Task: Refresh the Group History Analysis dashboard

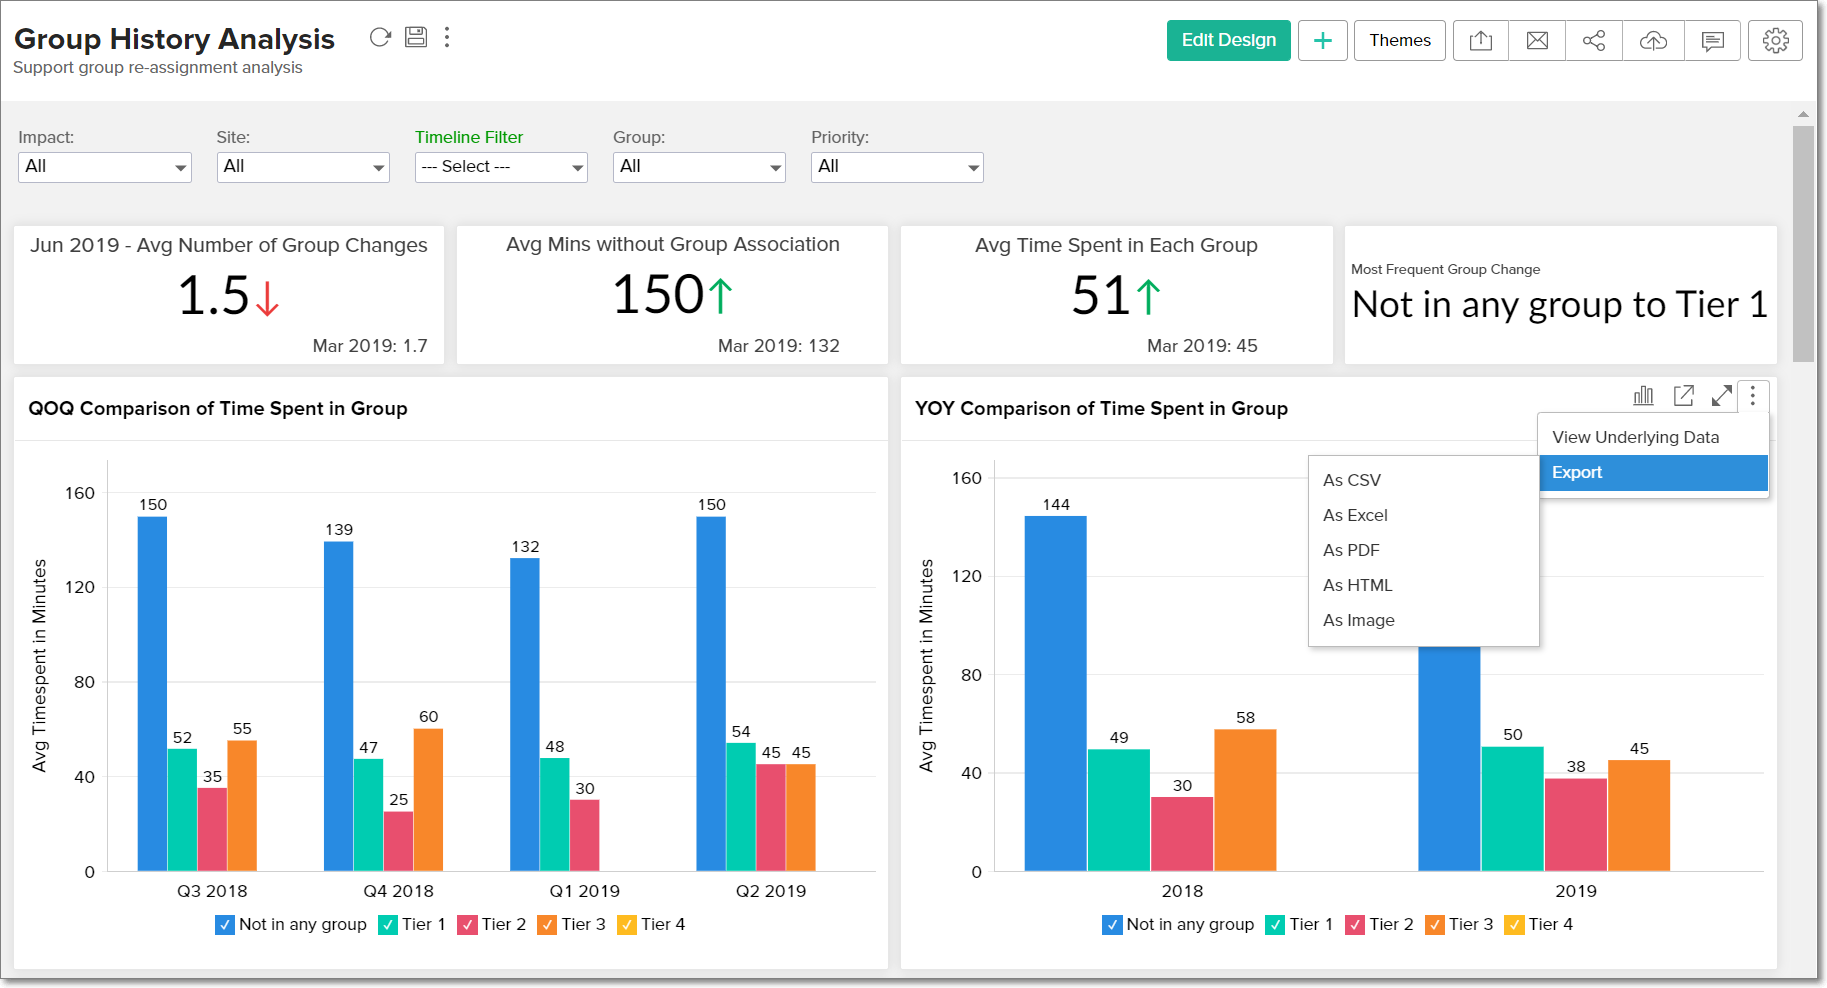Action: coord(379,37)
